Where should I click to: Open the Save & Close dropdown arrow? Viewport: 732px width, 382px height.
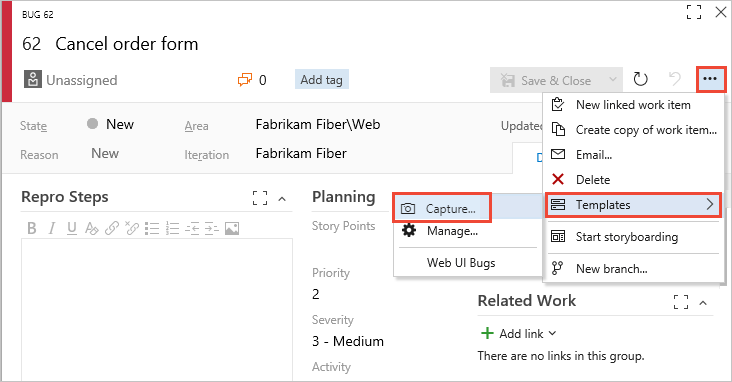coord(612,80)
